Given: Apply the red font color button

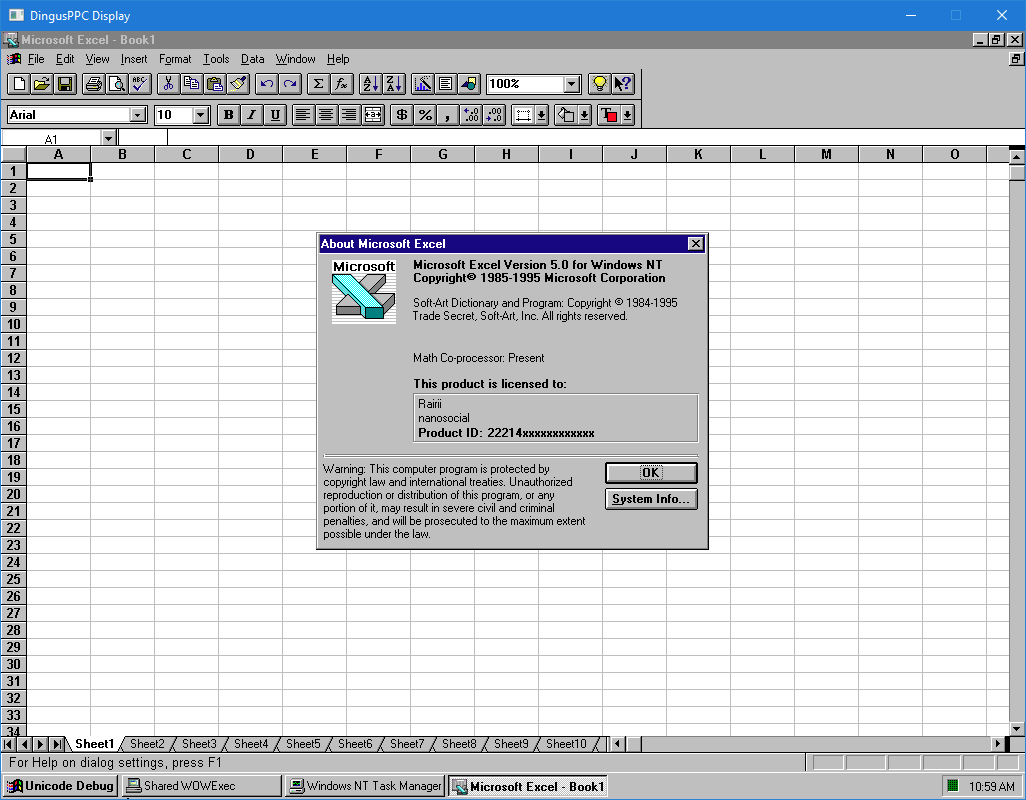Looking at the screenshot, I should 608,115.
